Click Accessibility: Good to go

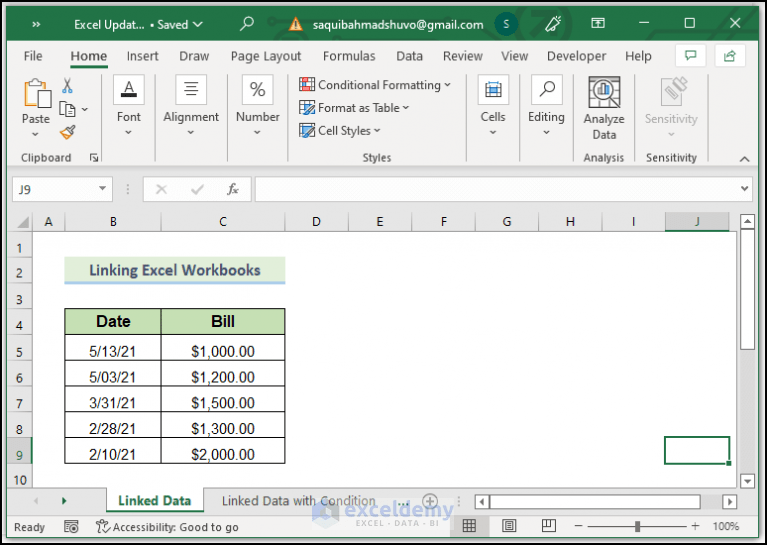pyautogui.click(x=167, y=527)
